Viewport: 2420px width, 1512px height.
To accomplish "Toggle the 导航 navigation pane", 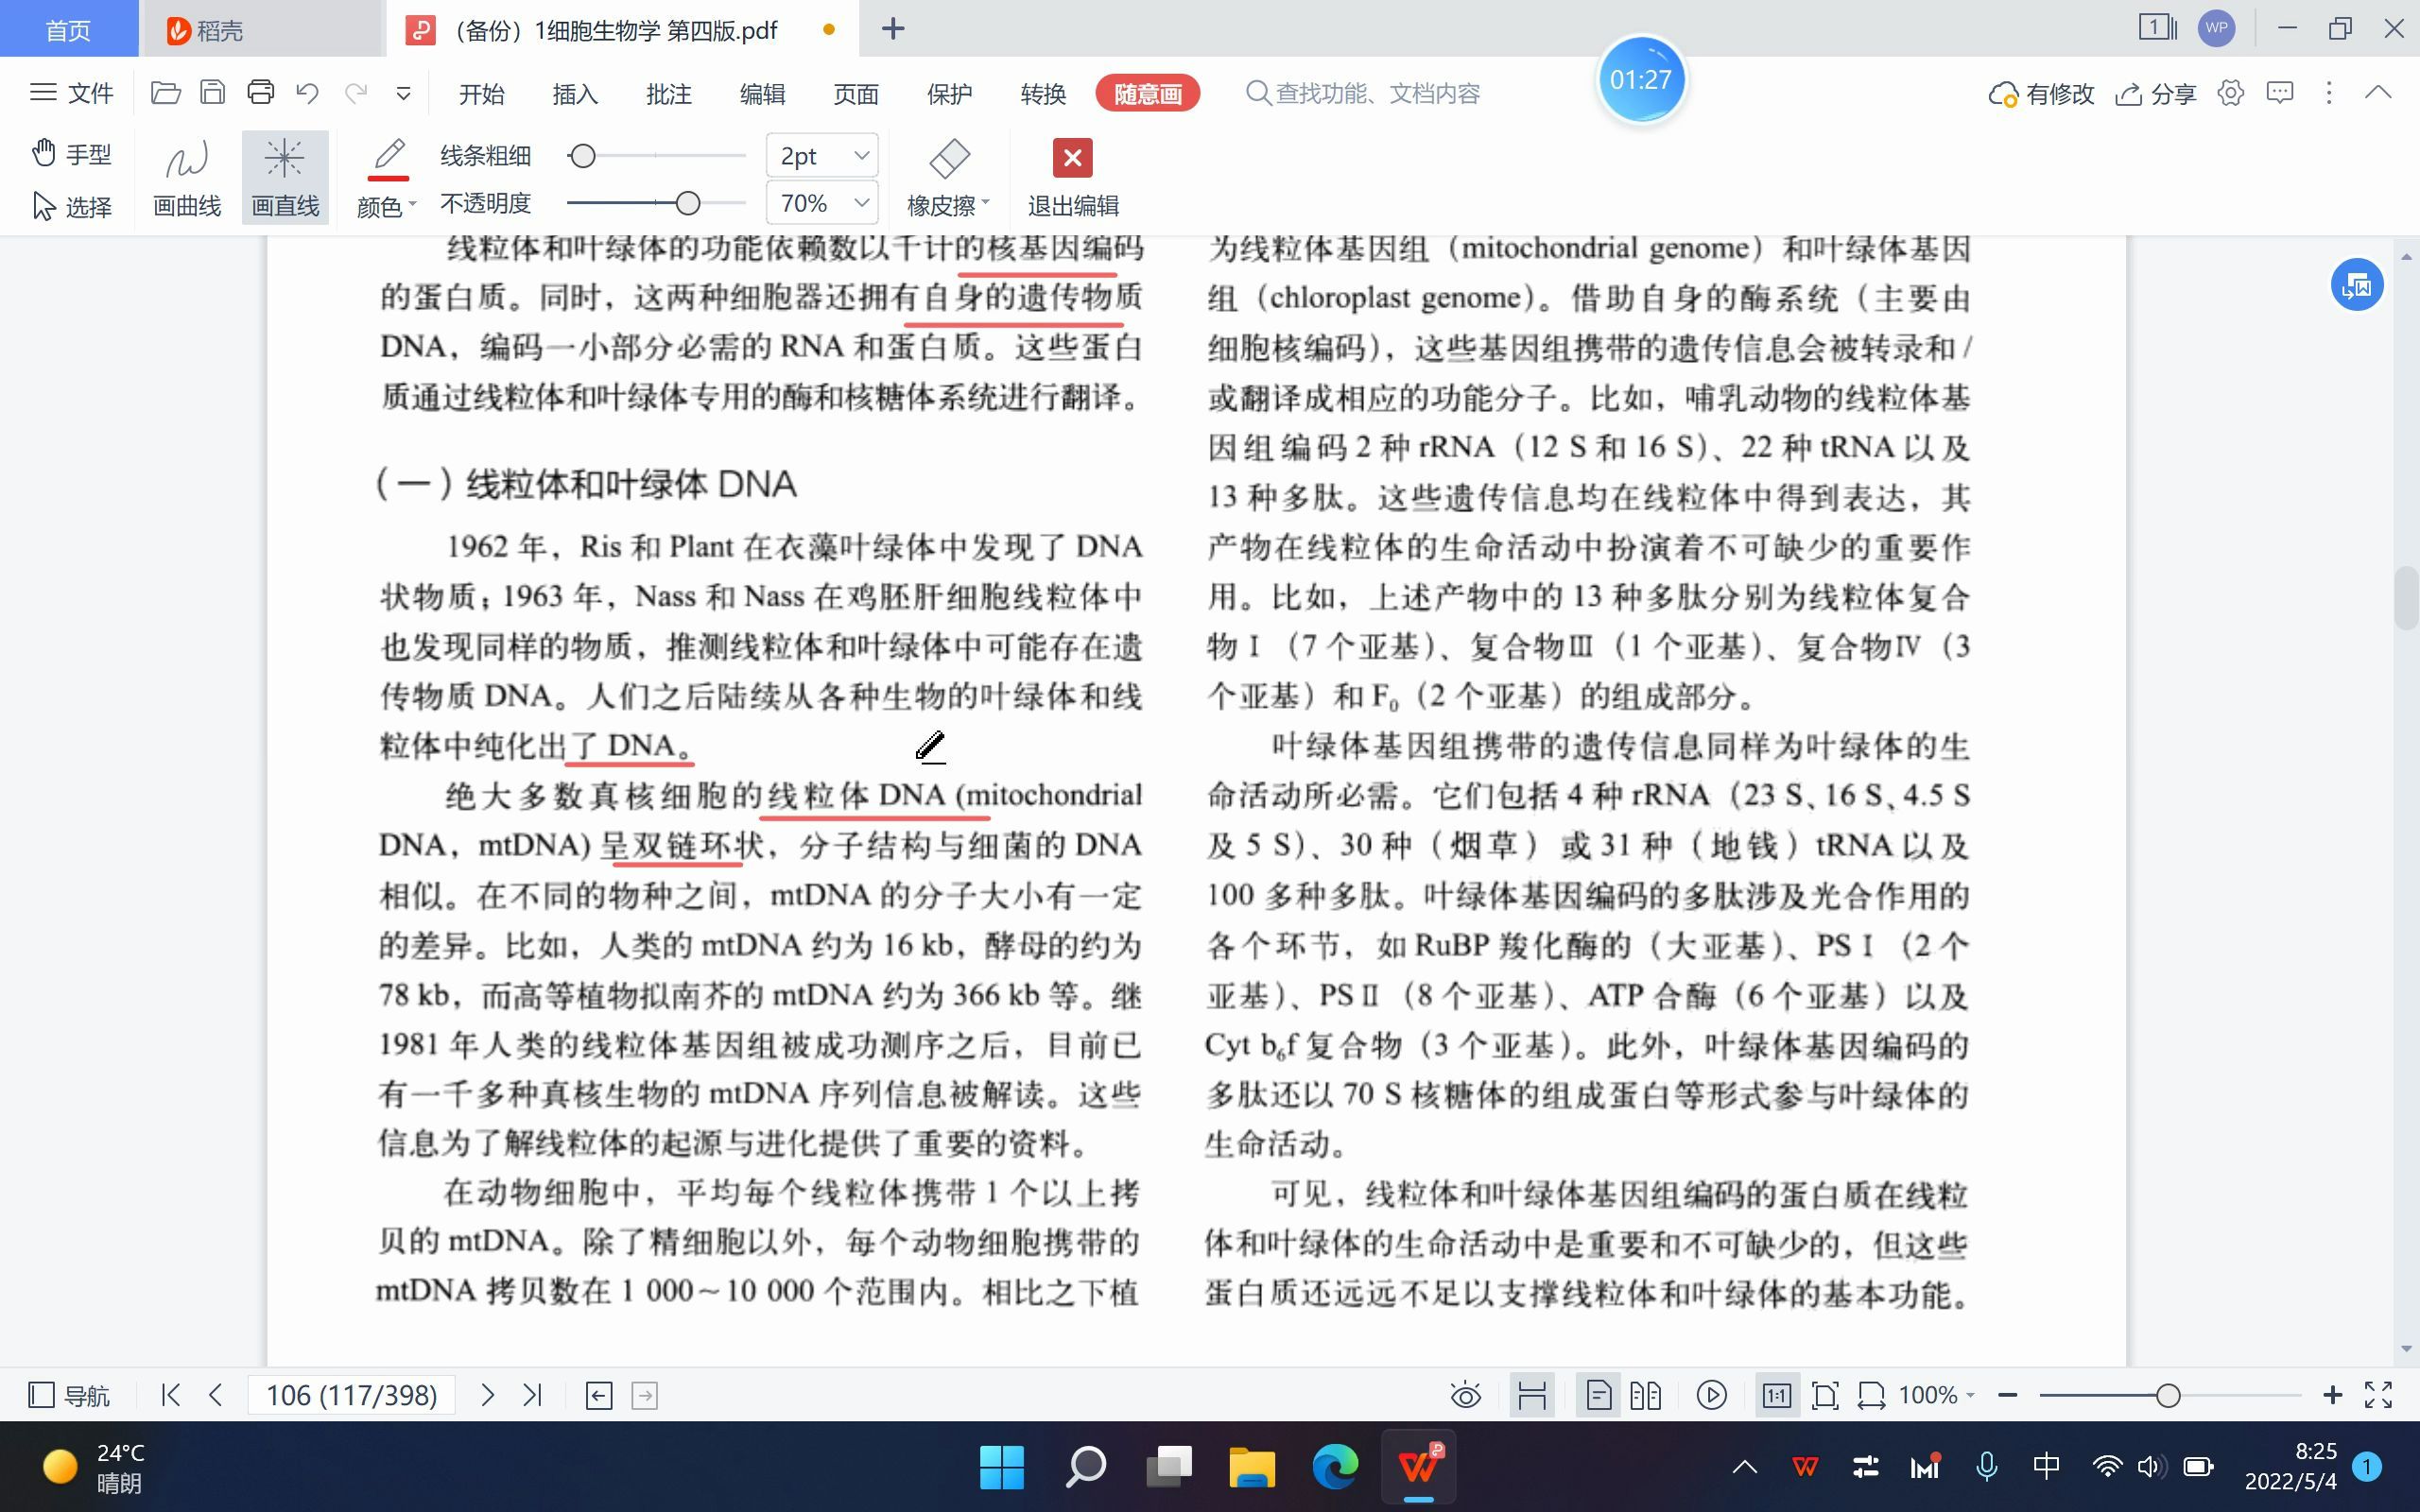I will (x=69, y=1395).
